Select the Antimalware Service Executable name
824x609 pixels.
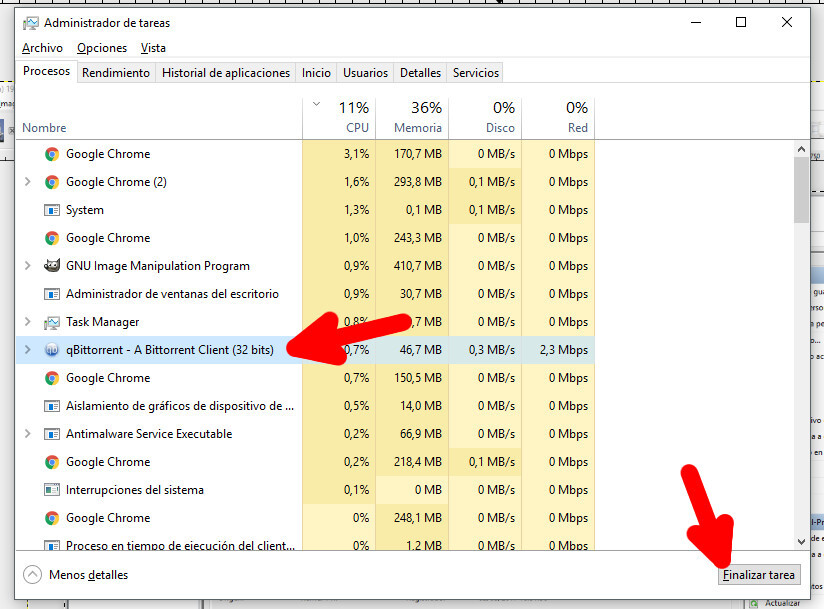[149, 434]
